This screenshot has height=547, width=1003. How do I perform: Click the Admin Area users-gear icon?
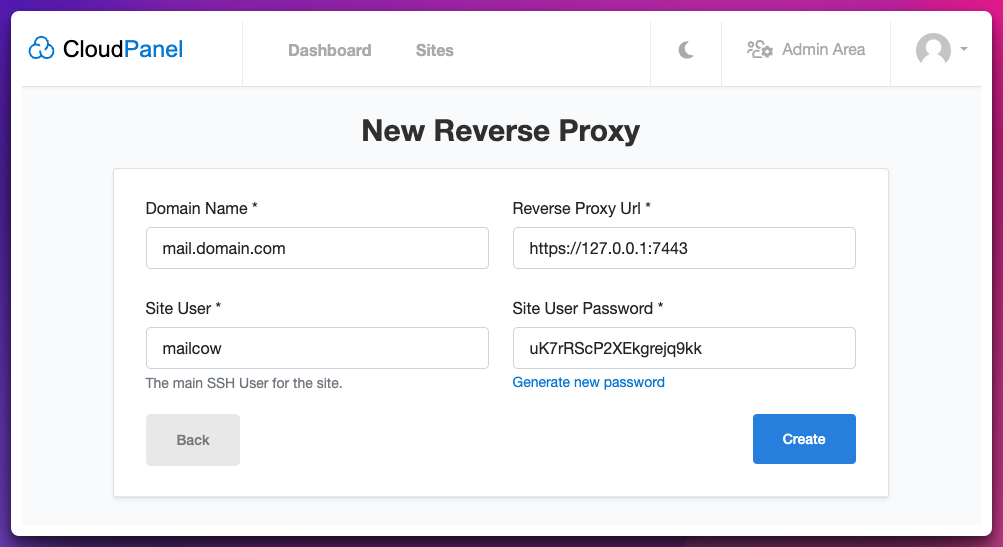760,49
